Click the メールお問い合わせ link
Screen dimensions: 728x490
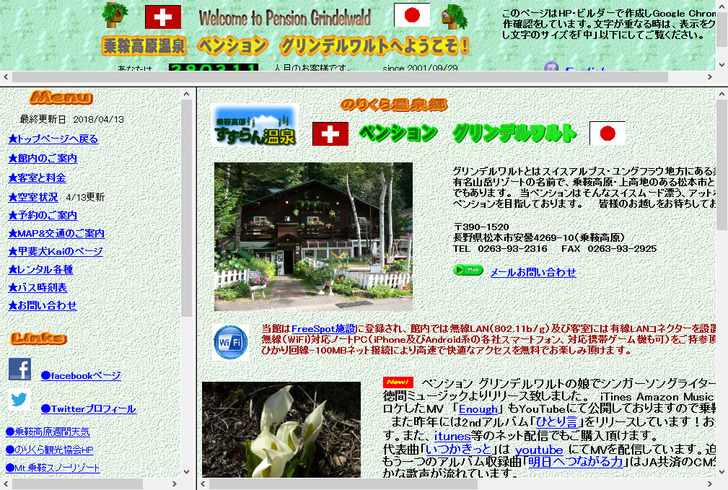tap(532, 271)
